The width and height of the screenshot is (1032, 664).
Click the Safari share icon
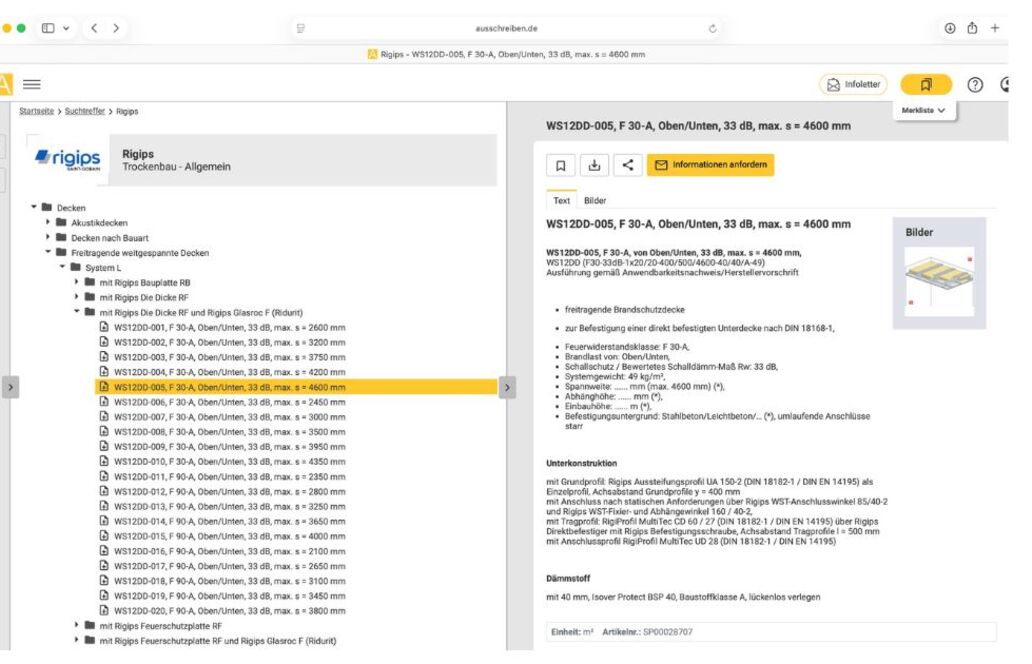pos(972,28)
